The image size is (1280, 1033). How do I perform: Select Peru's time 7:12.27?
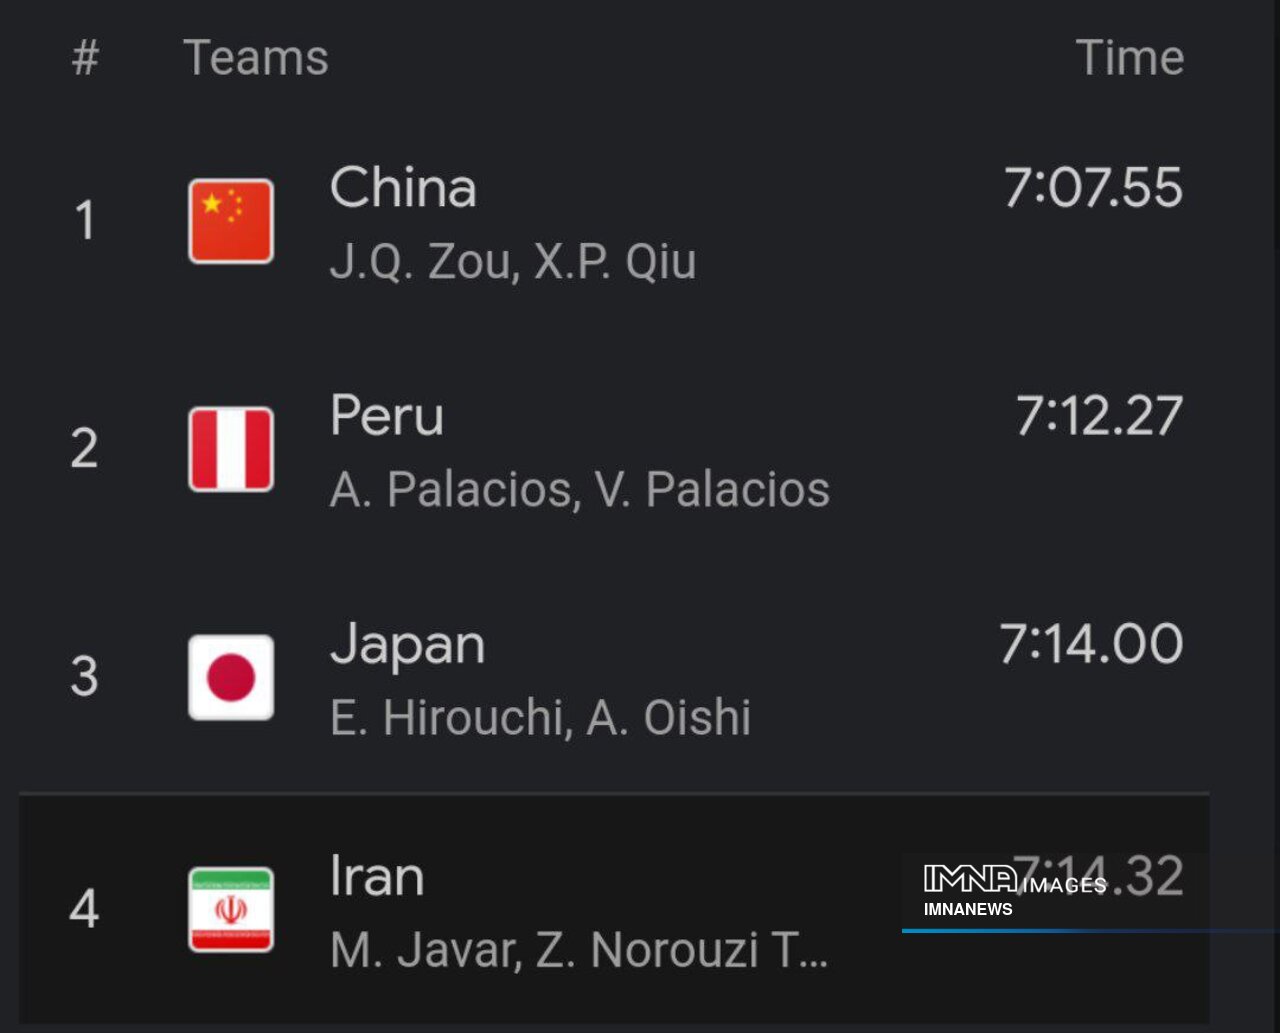coord(1099,416)
